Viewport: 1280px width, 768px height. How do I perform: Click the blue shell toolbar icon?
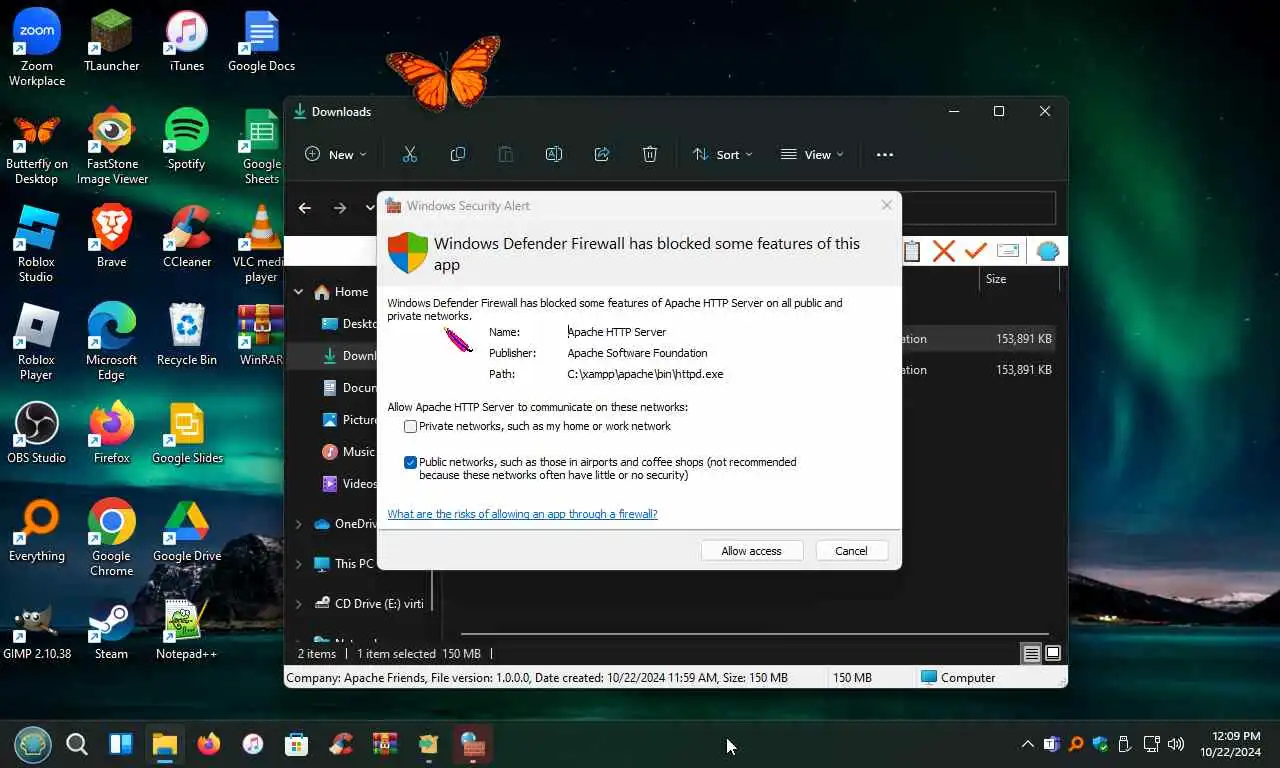tap(1047, 251)
